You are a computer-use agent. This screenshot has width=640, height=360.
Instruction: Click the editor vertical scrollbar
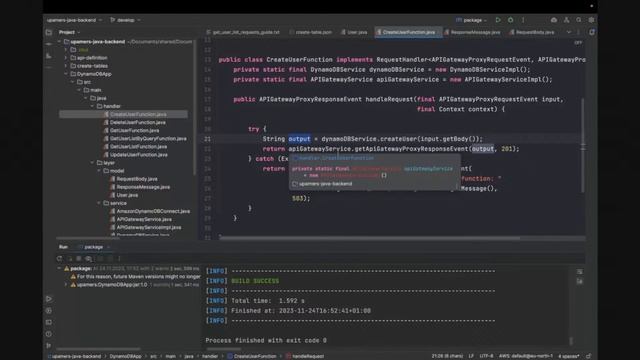pyautogui.click(x=582, y=145)
